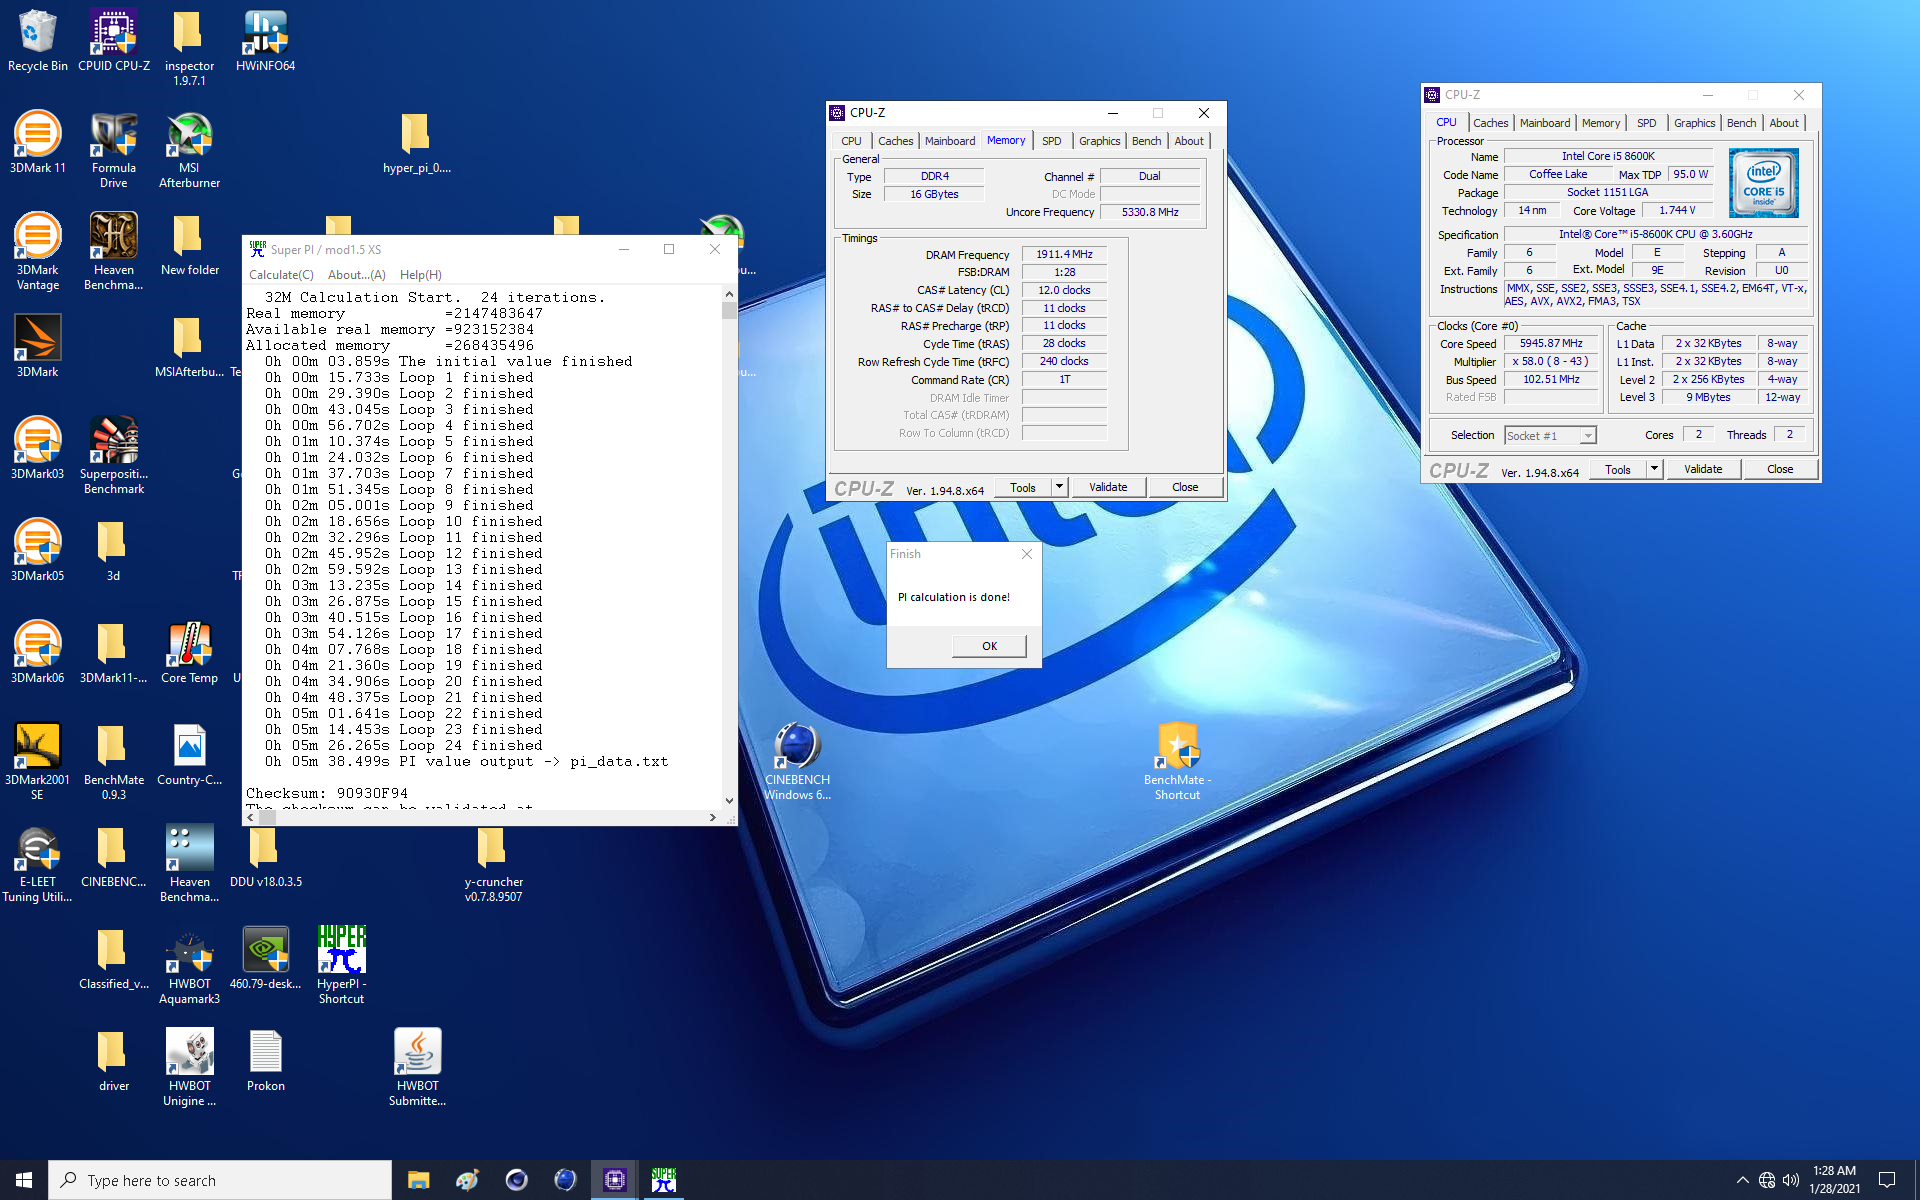The width and height of the screenshot is (1920, 1200).
Task: Open 3DMark Vantage desktop icon
Action: tap(38, 252)
